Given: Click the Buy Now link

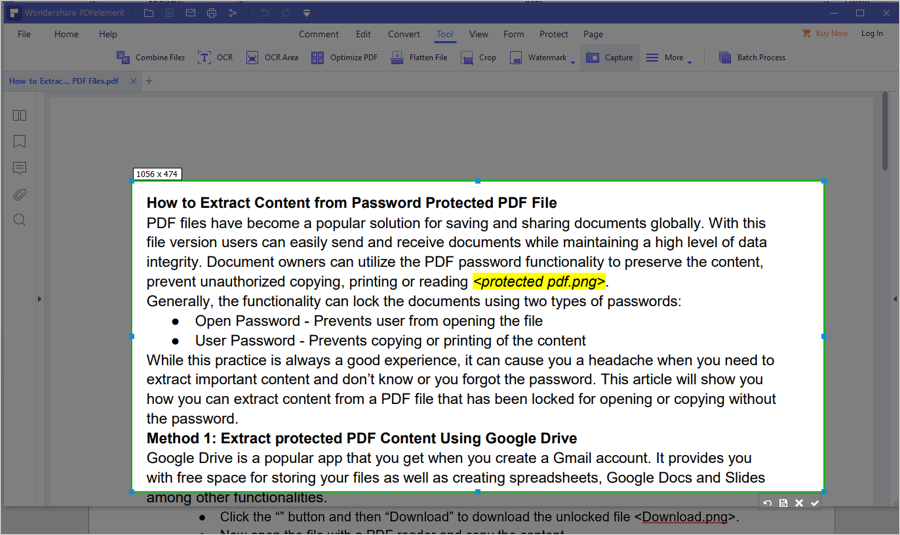Looking at the screenshot, I should (x=824, y=34).
